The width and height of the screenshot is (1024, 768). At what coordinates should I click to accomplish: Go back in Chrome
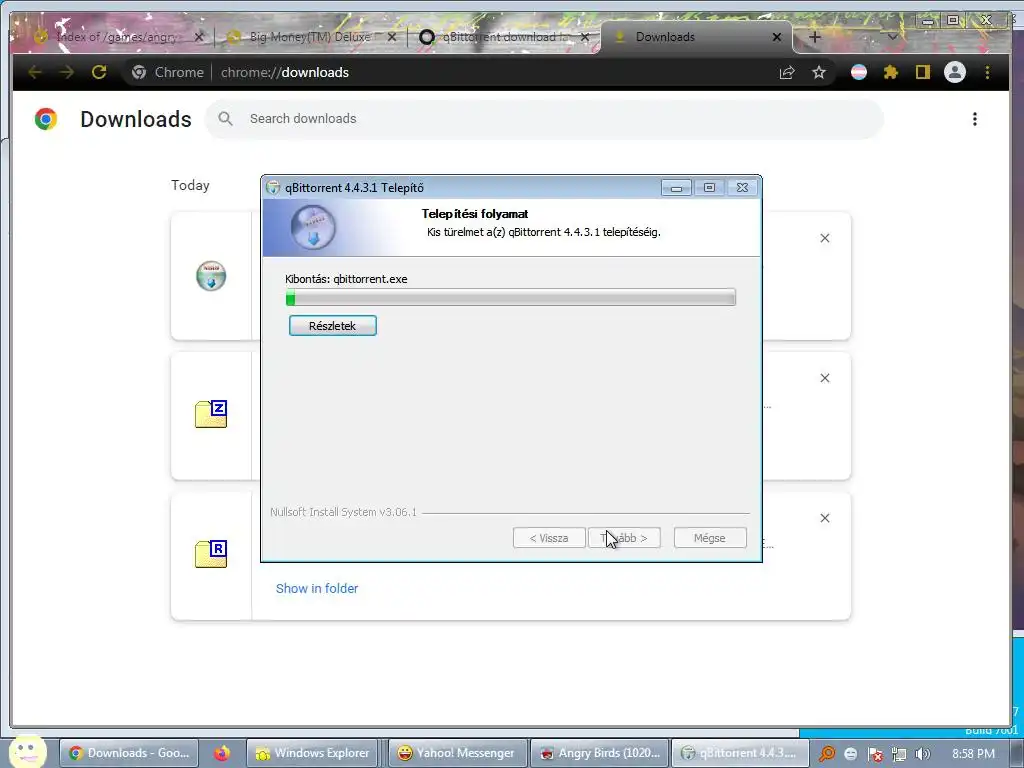point(35,72)
